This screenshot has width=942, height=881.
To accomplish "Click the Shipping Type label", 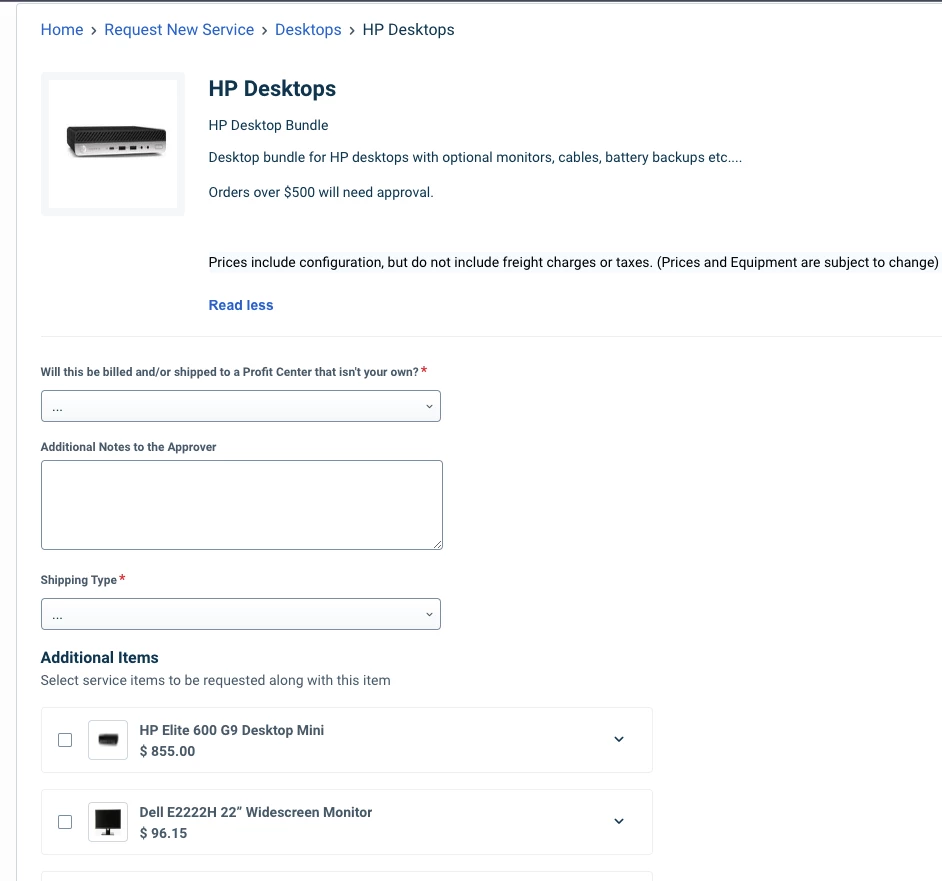I will pos(79,580).
